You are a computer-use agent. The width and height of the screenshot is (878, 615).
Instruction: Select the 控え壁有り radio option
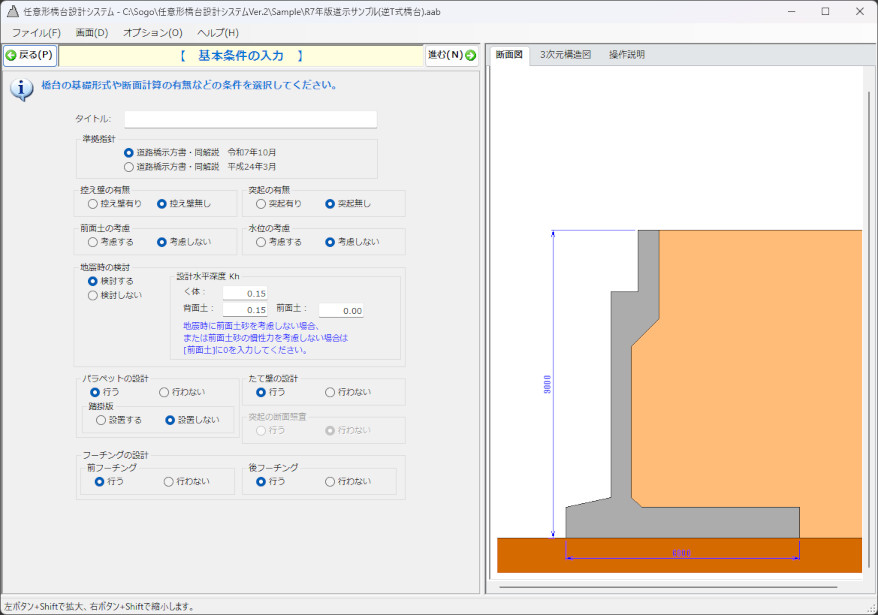pos(93,203)
